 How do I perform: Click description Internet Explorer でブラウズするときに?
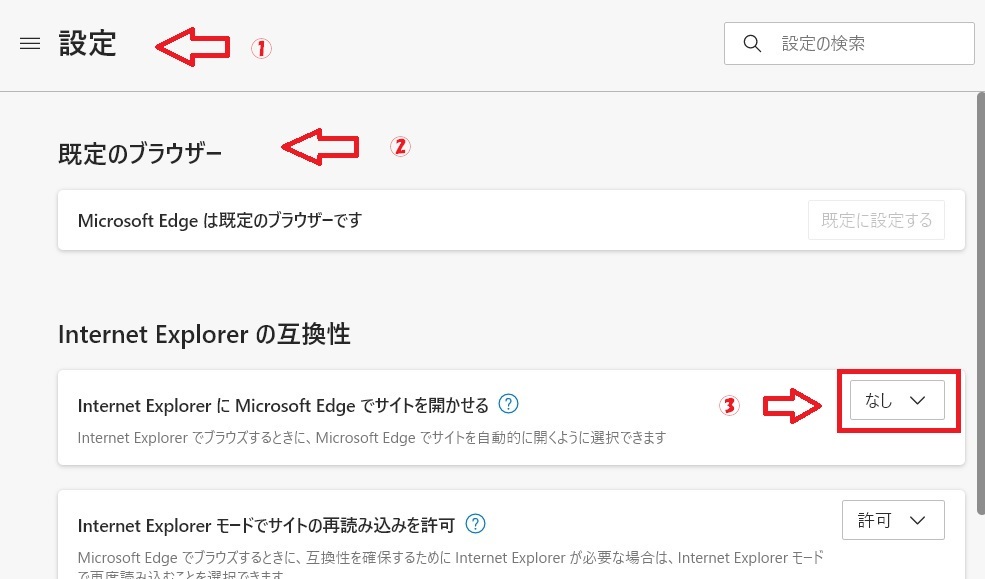click(372, 438)
